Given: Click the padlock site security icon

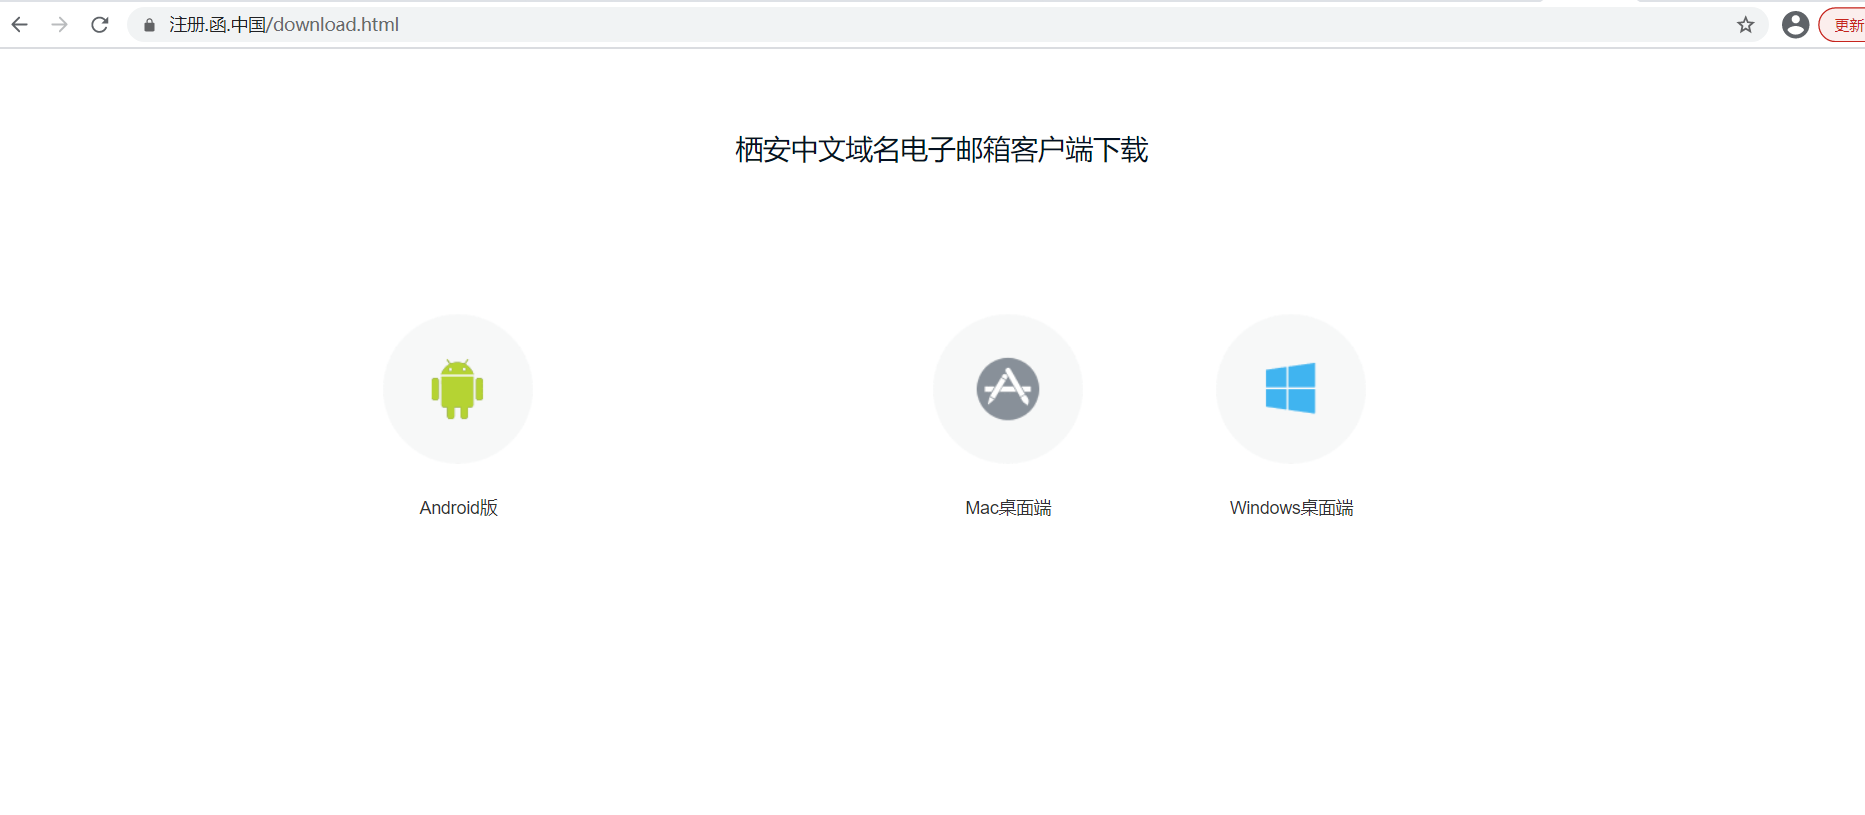Looking at the screenshot, I should click(x=150, y=25).
